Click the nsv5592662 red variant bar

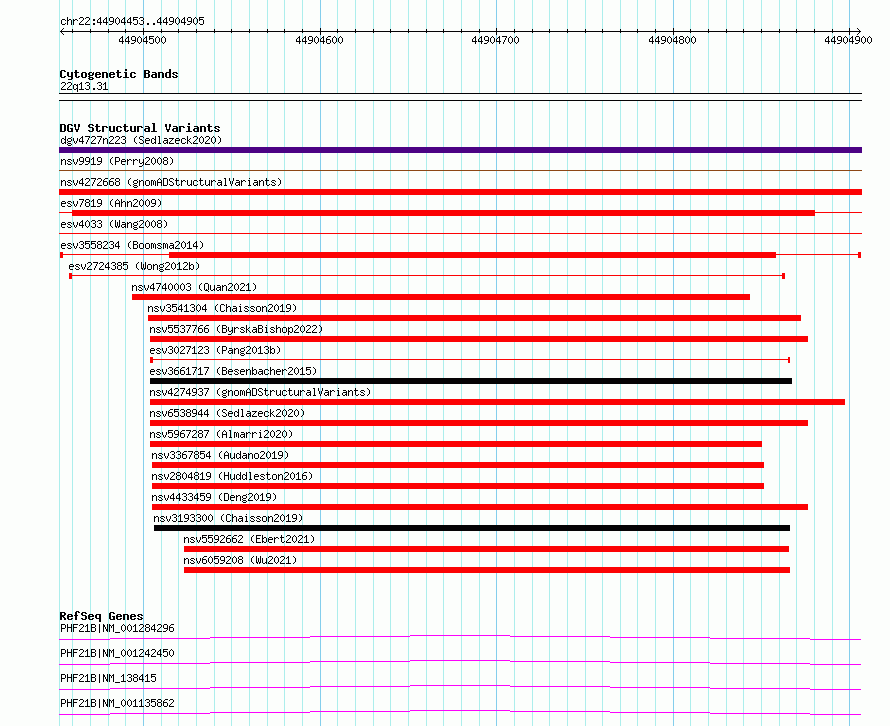pyautogui.click(x=486, y=549)
